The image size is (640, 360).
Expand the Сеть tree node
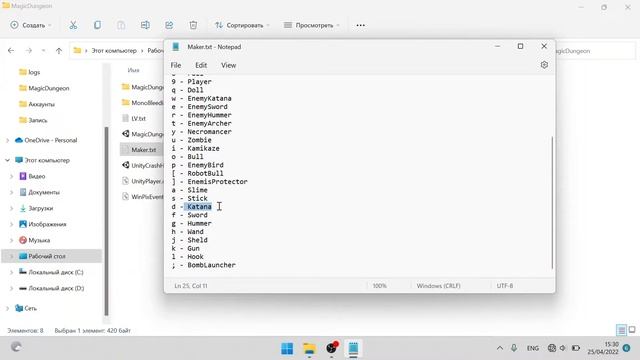(x=7, y=309)
